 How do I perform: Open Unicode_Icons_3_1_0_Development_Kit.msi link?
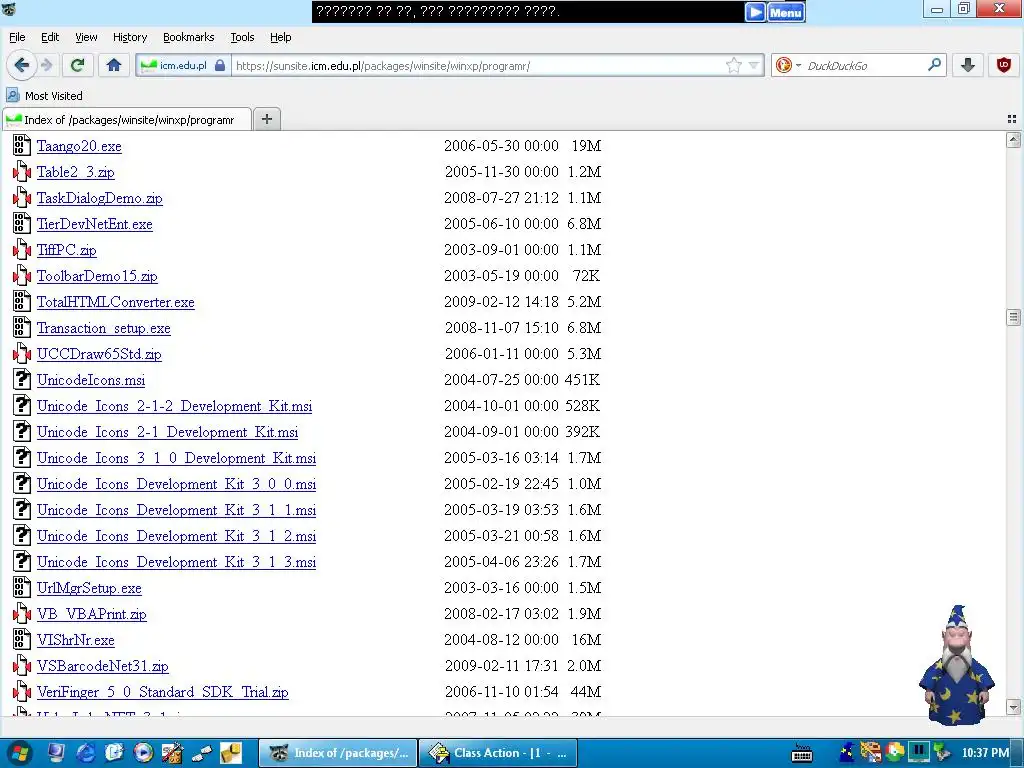click(x=176, y=458)
